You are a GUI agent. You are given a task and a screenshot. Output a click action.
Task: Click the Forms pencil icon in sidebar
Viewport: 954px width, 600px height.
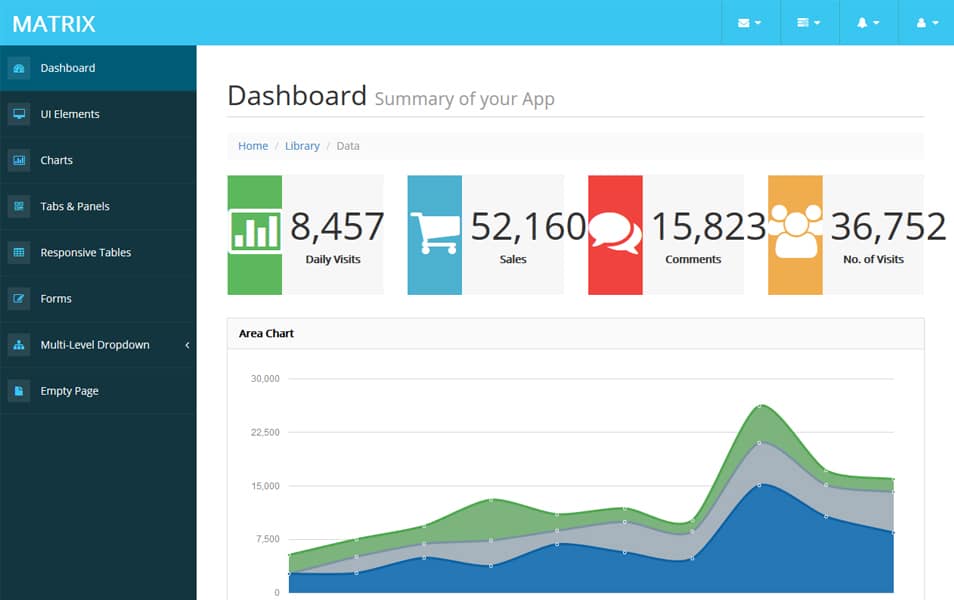tap(20, 298)
